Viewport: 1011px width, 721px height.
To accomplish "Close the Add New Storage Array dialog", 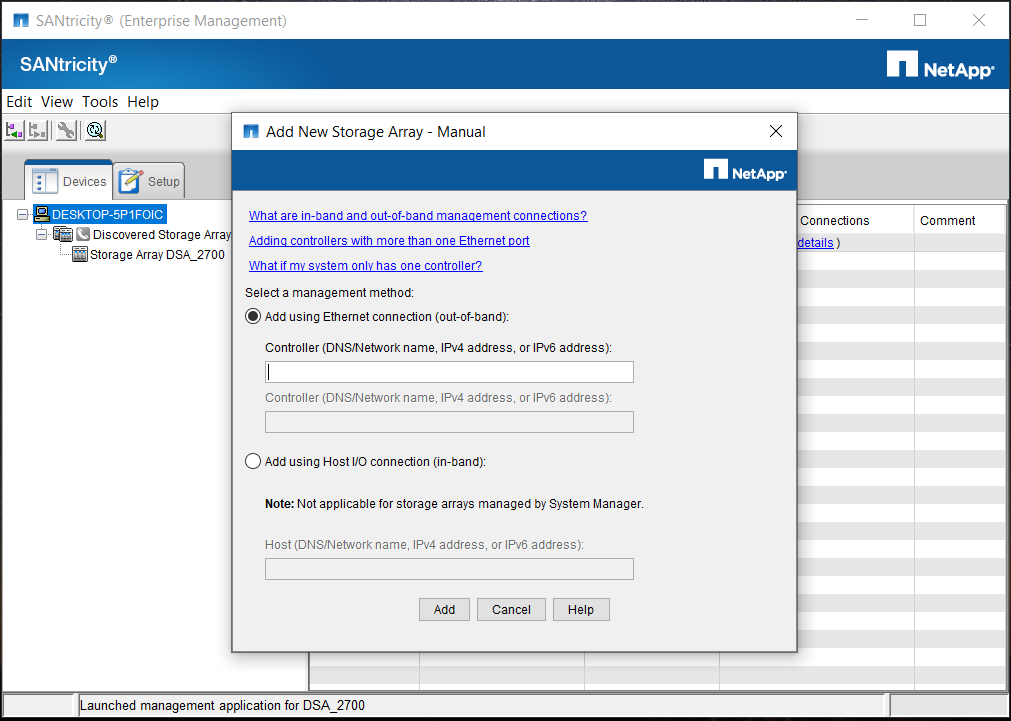I will point(775,132).
